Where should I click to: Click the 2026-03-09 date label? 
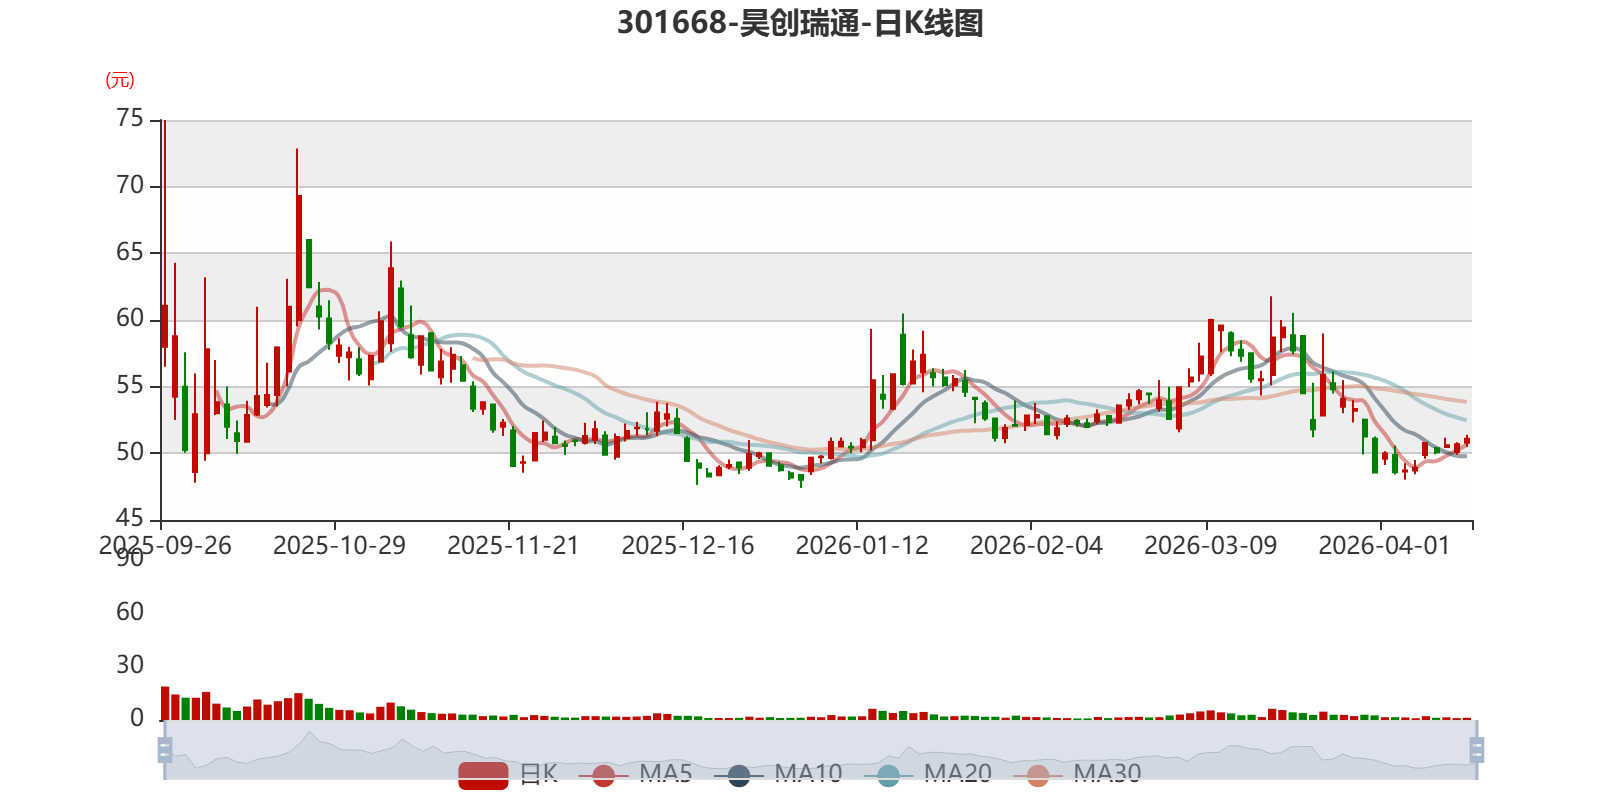(1210, 546)
